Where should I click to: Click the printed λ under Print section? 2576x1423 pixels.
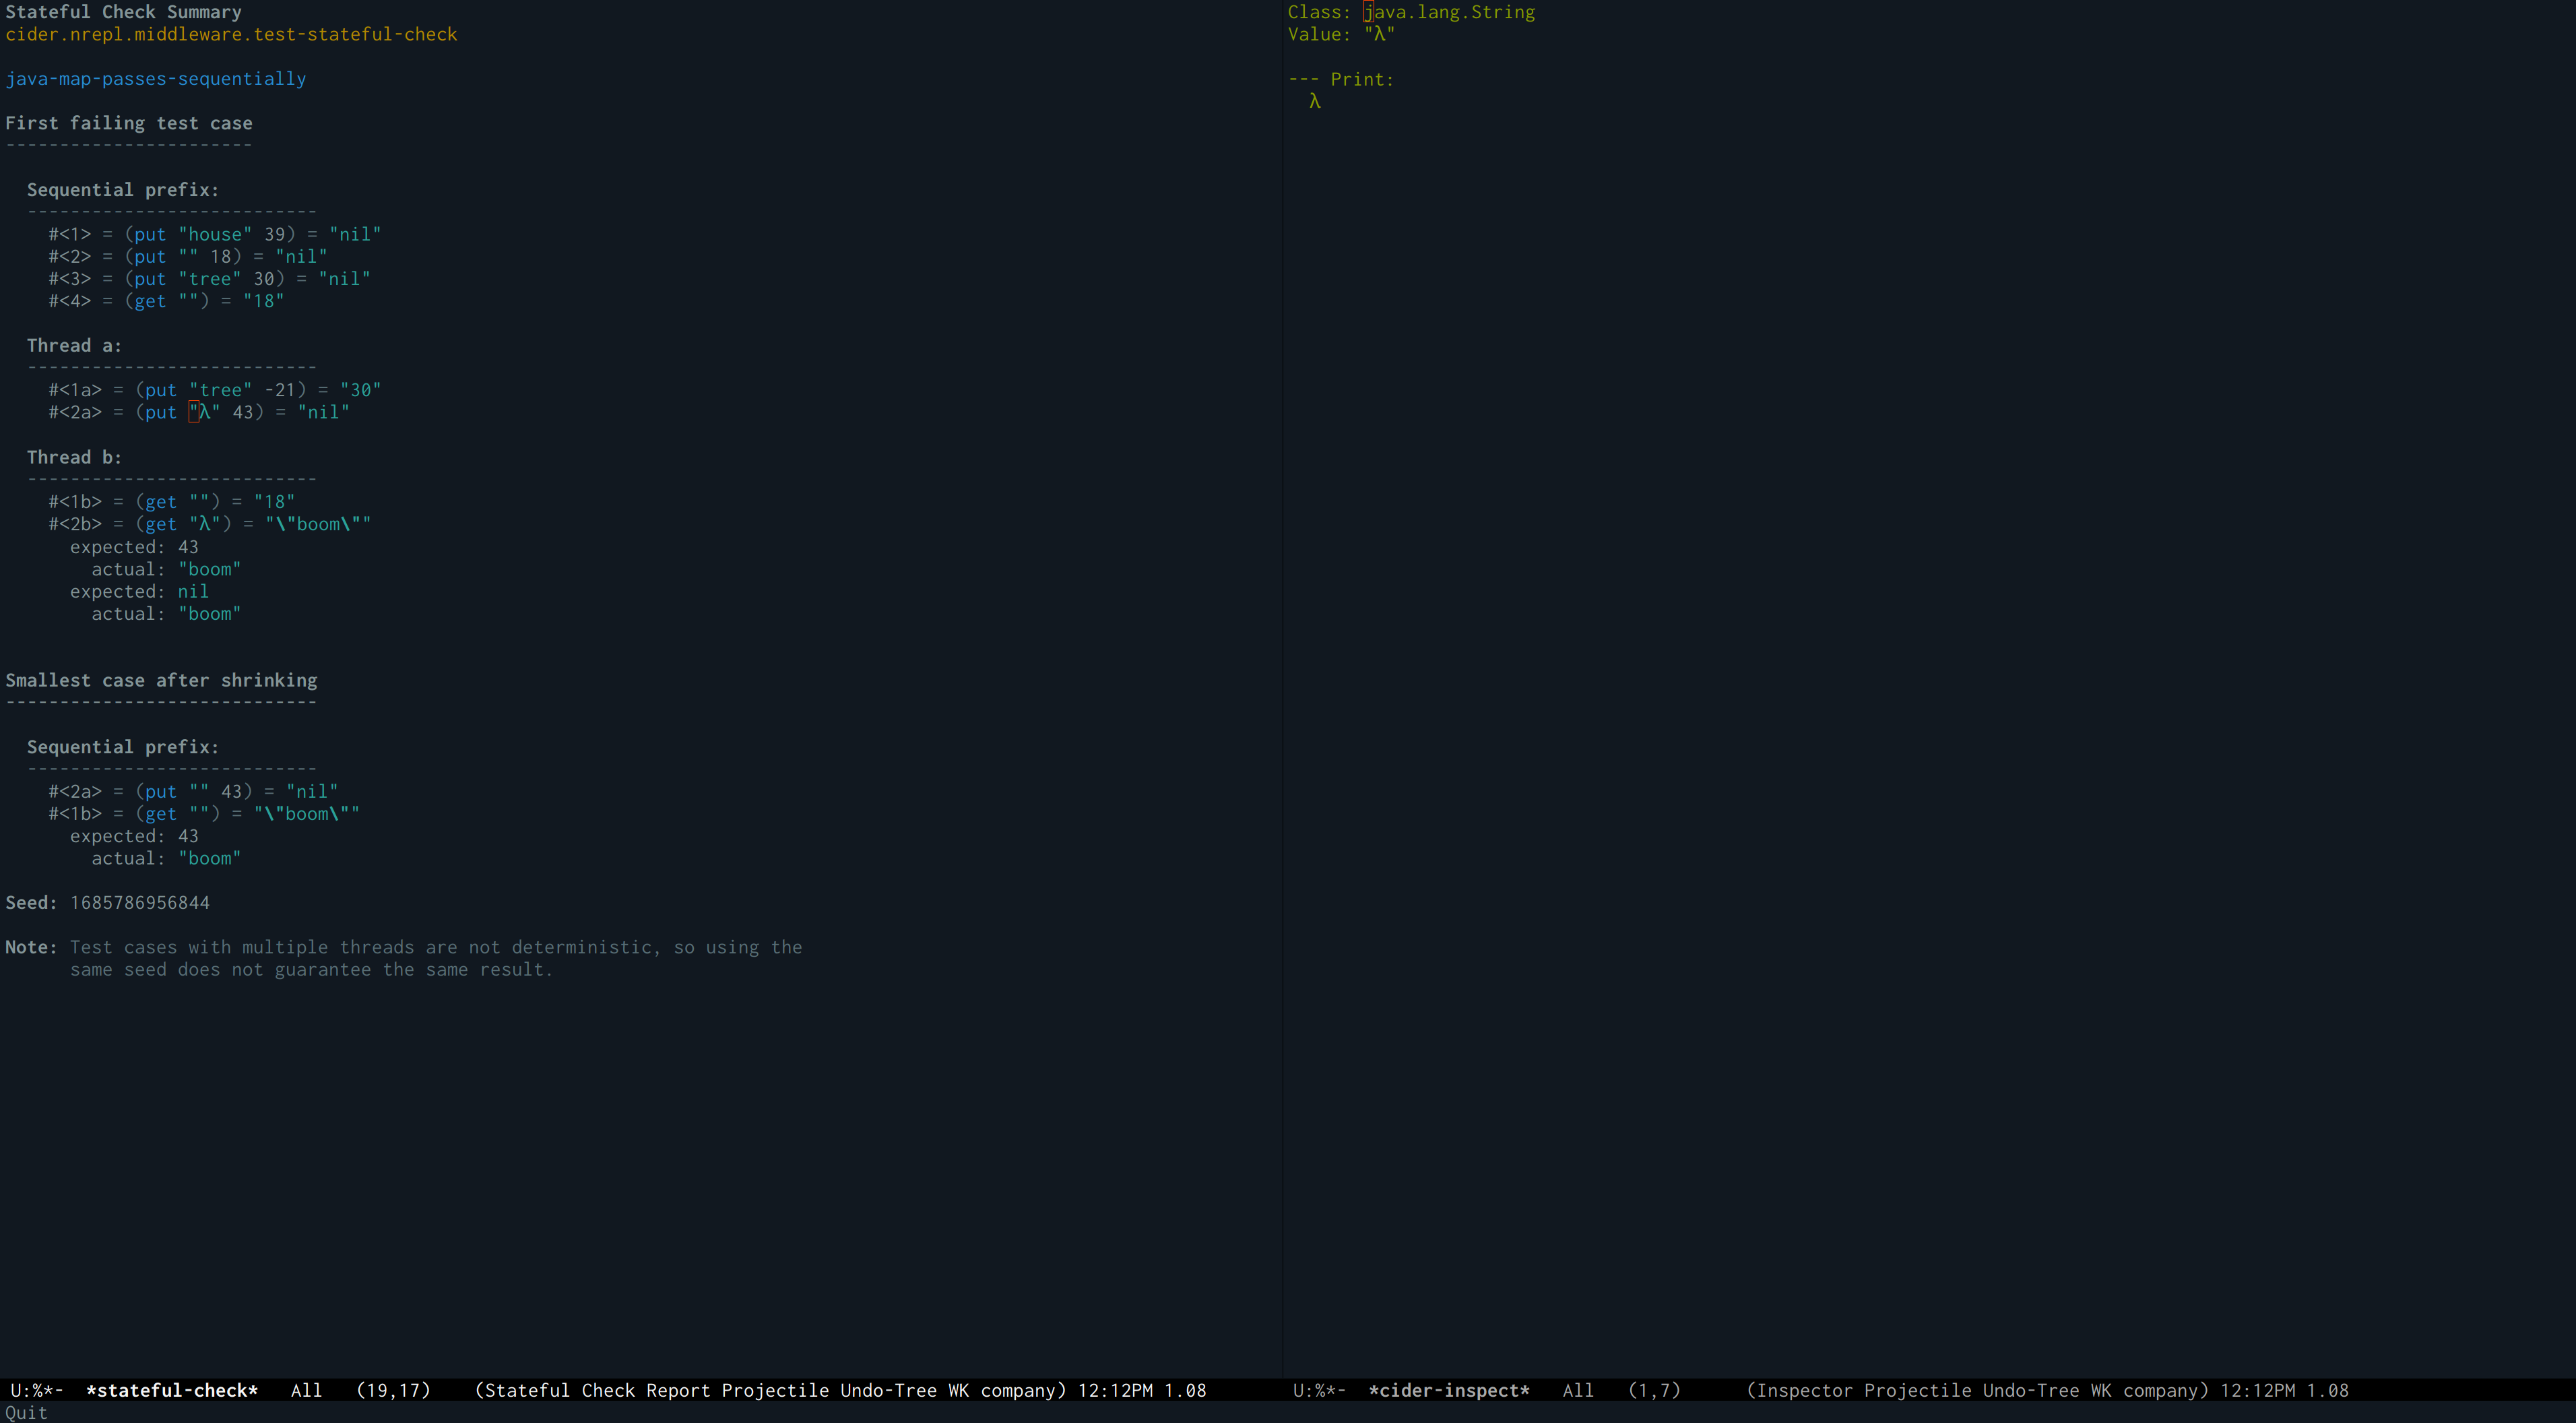pyautogui.click(x=1314, y=101)
